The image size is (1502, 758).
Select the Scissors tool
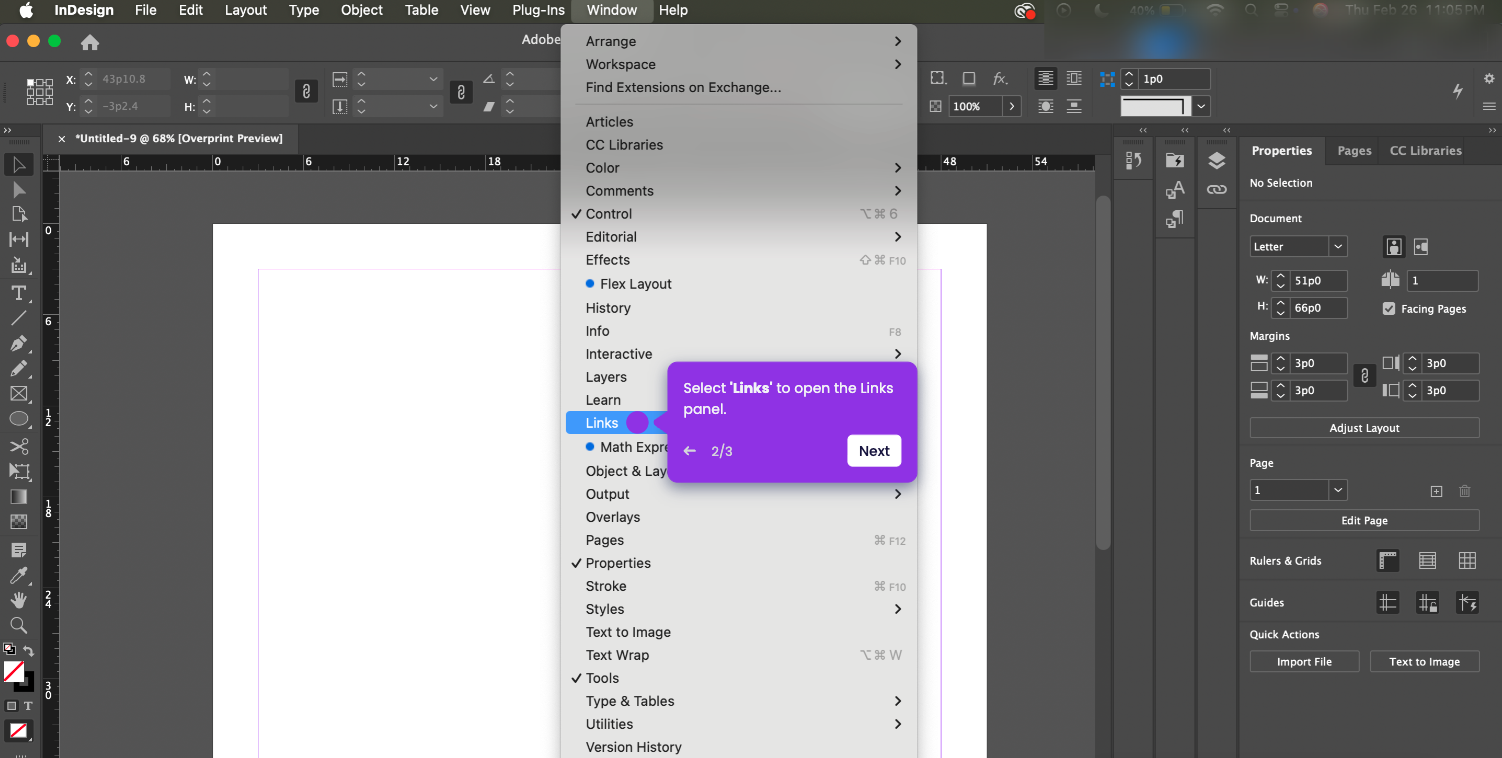pyautogui.click(x=19, y=446)
